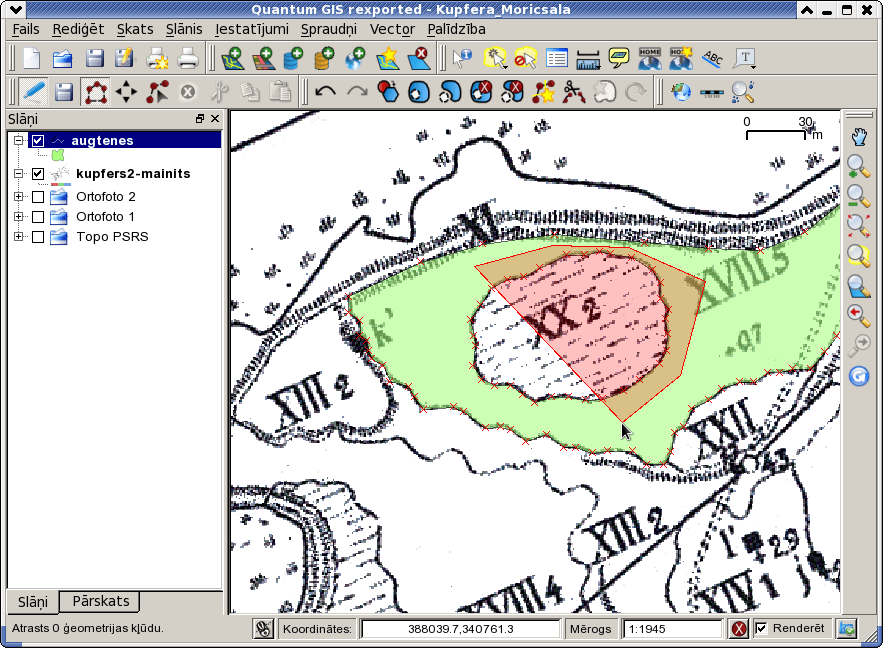This screenshot has width=883, height=648.
Task: Click the Simplify Feature icon
Action: tap(388, 92)
